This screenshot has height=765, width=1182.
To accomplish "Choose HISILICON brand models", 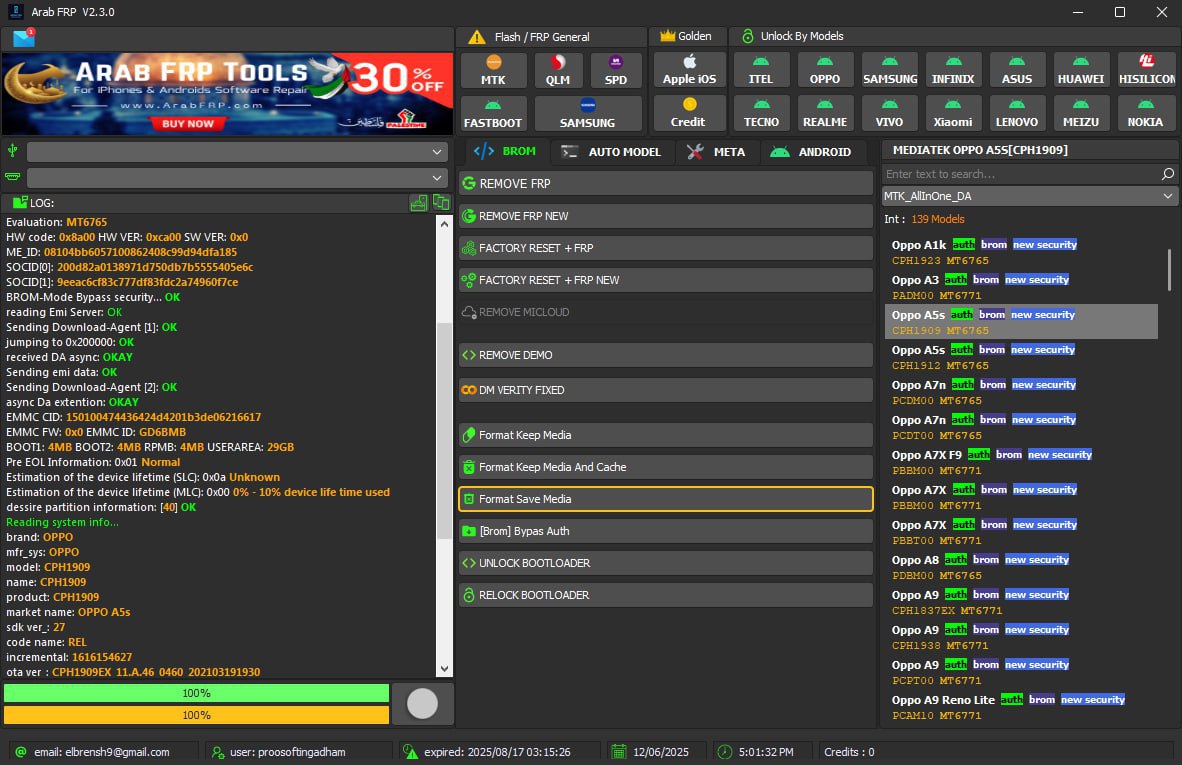I will point(1146,69).
